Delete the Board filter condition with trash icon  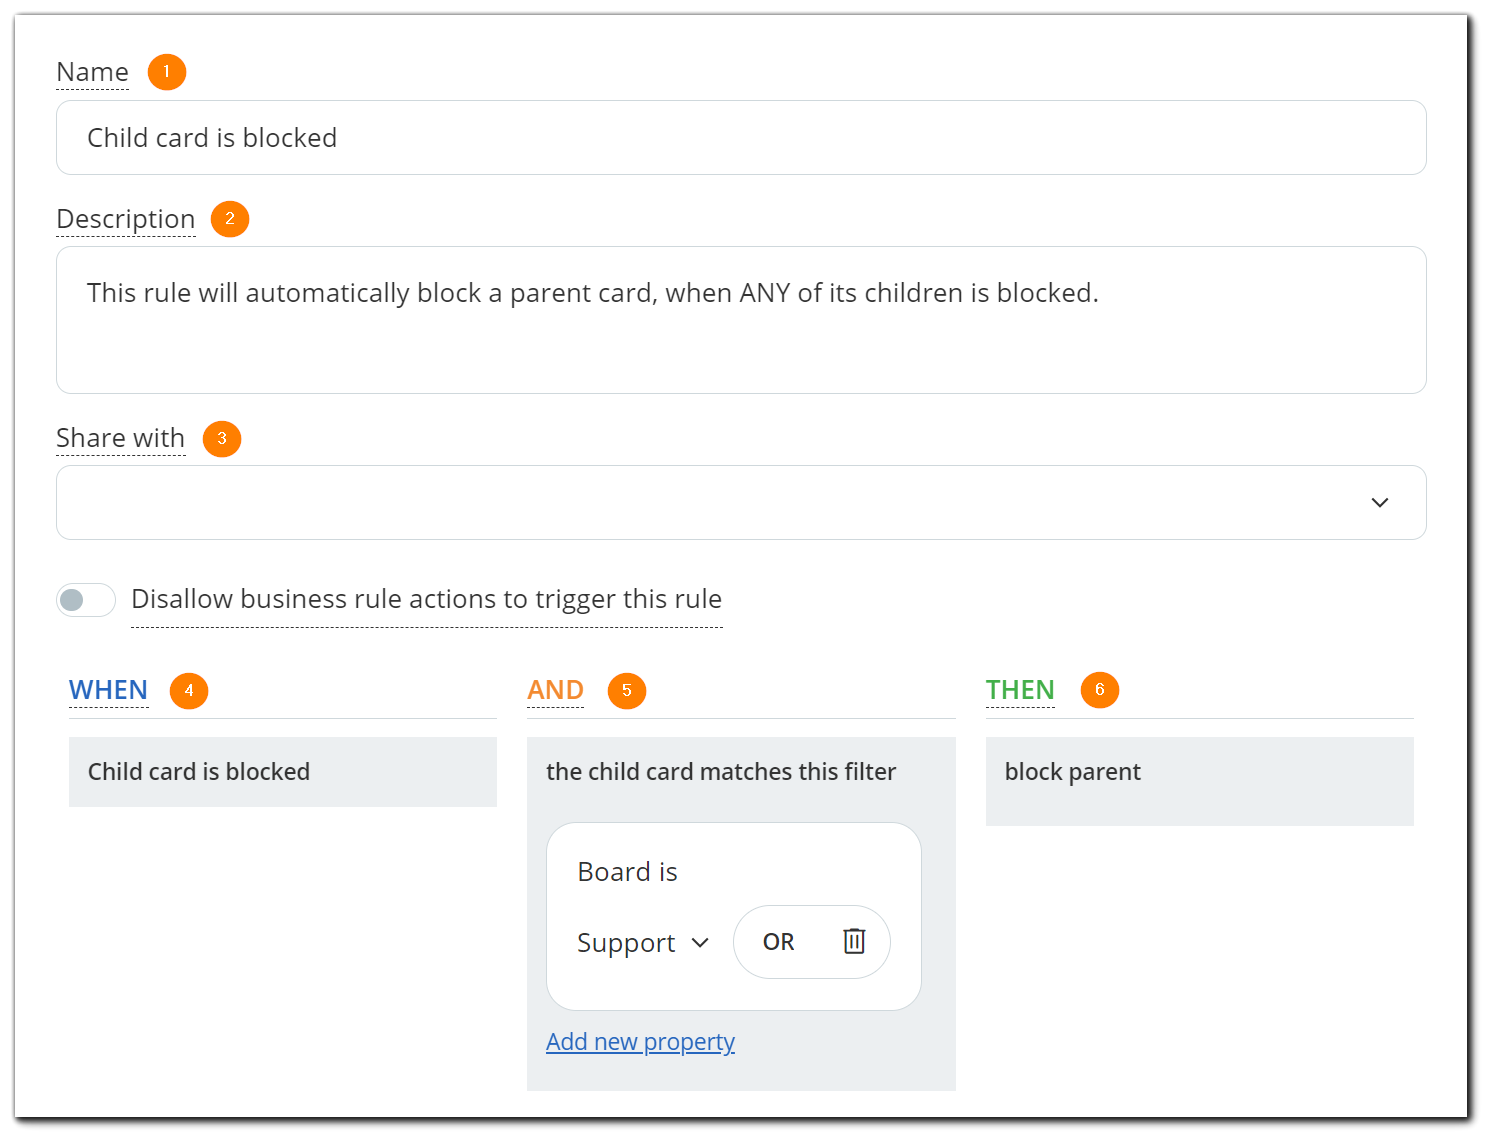[853, 941]
